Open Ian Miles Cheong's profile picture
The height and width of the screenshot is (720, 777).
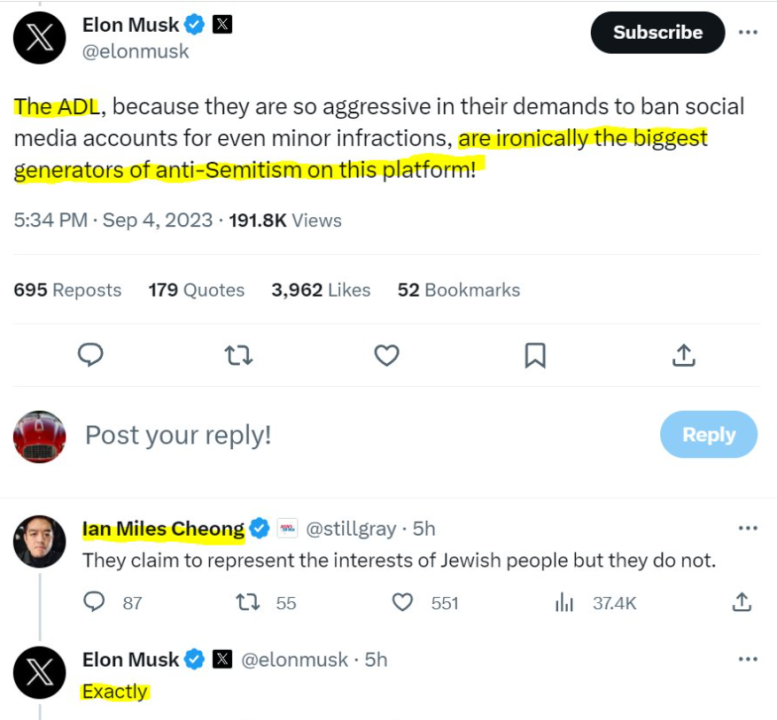tap(40, 543)
